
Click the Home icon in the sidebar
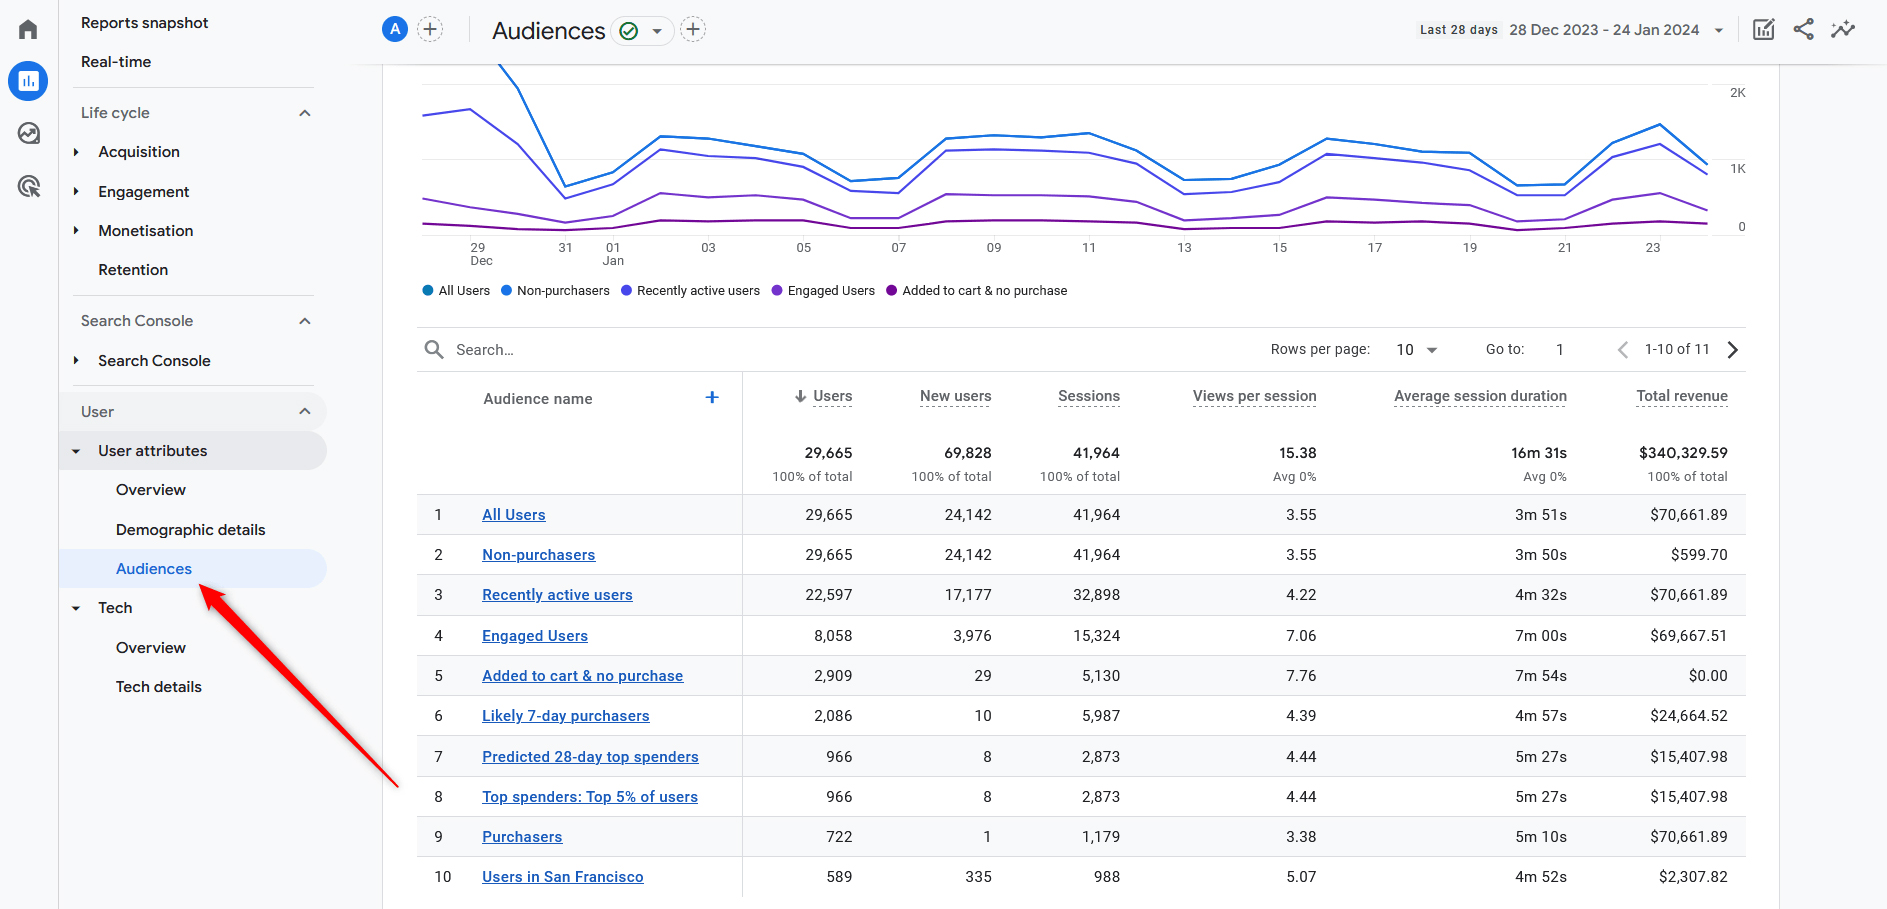[x=27, y=28]
